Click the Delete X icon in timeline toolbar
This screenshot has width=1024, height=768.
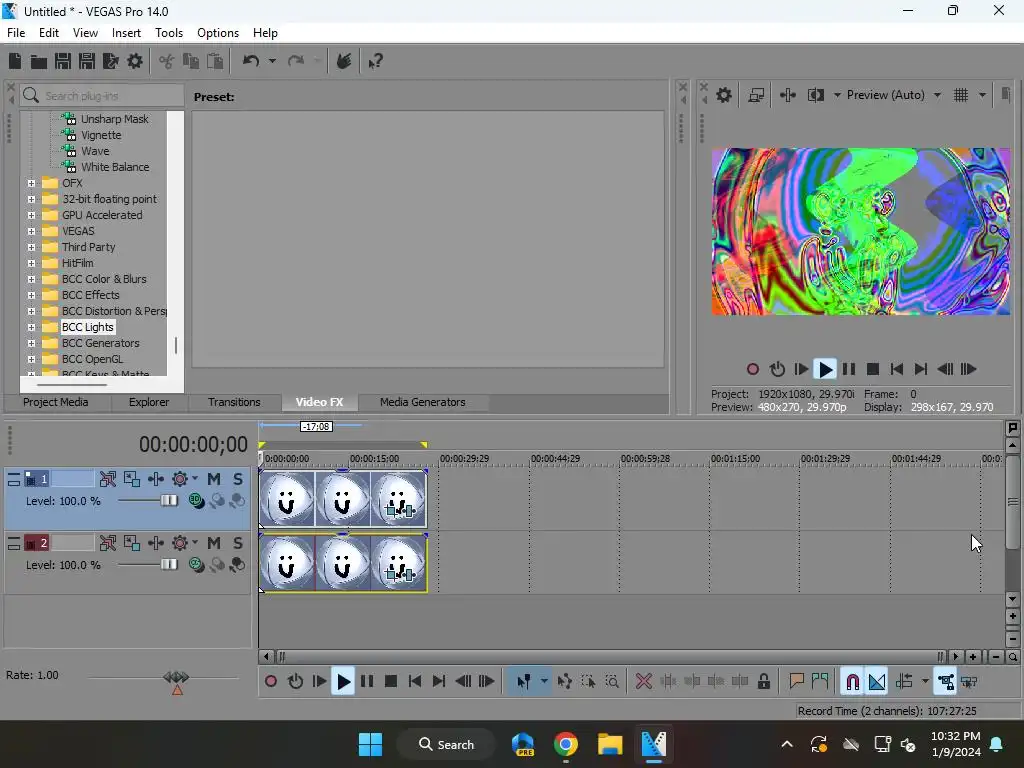pyautogui.click(x=643, y=682)
